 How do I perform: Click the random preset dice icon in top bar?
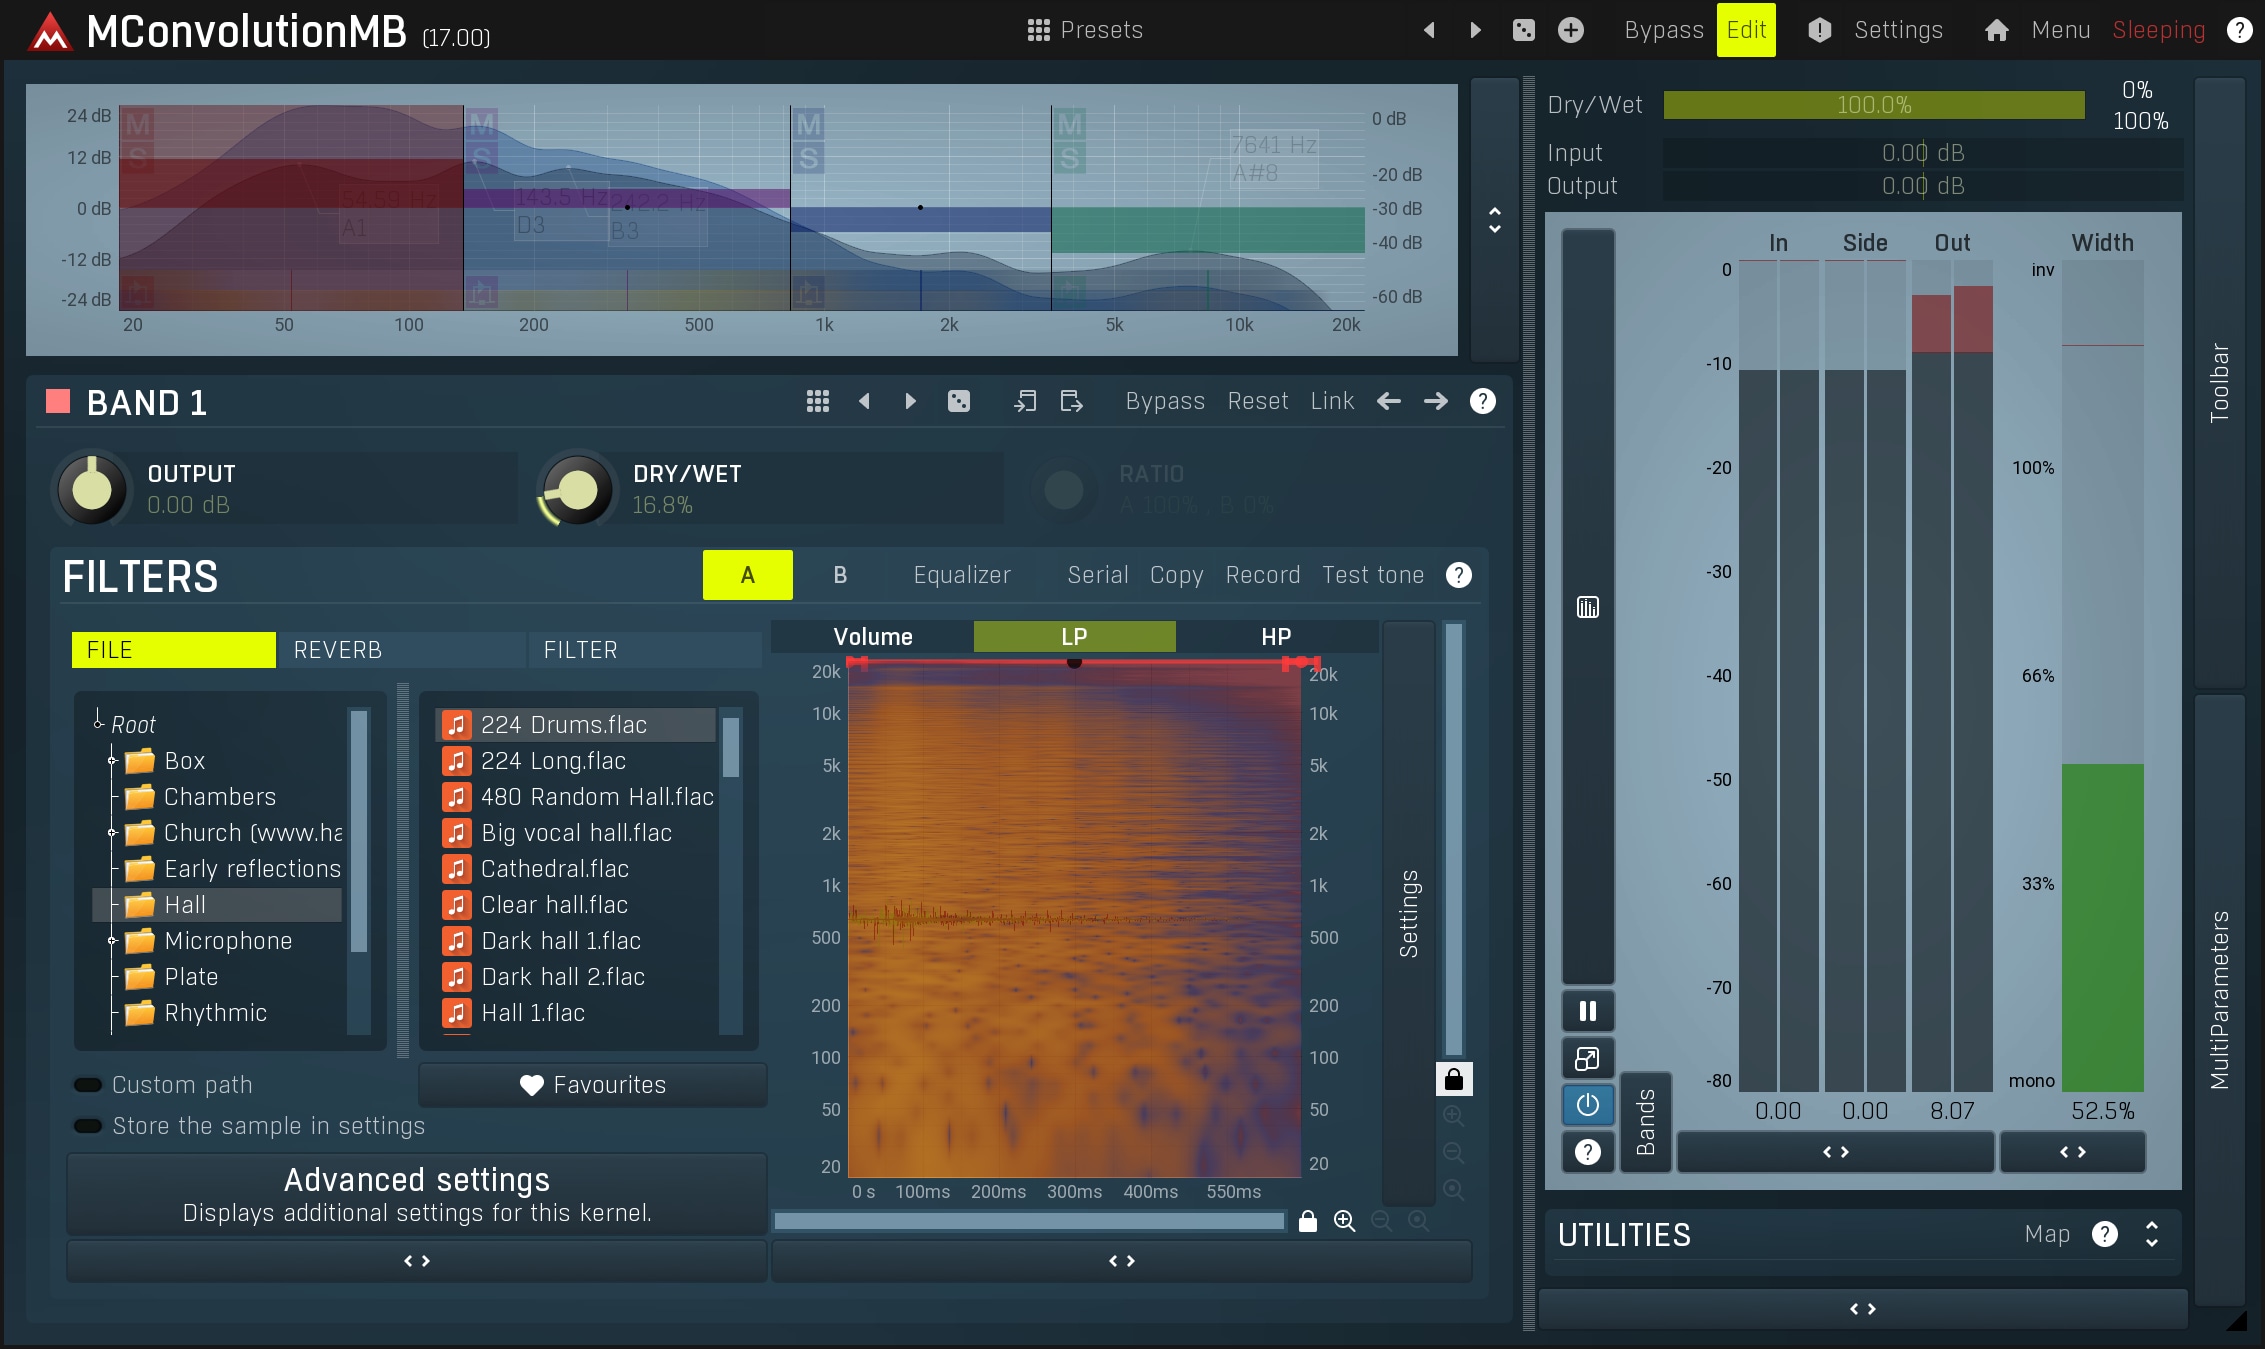pos(1523,30)
